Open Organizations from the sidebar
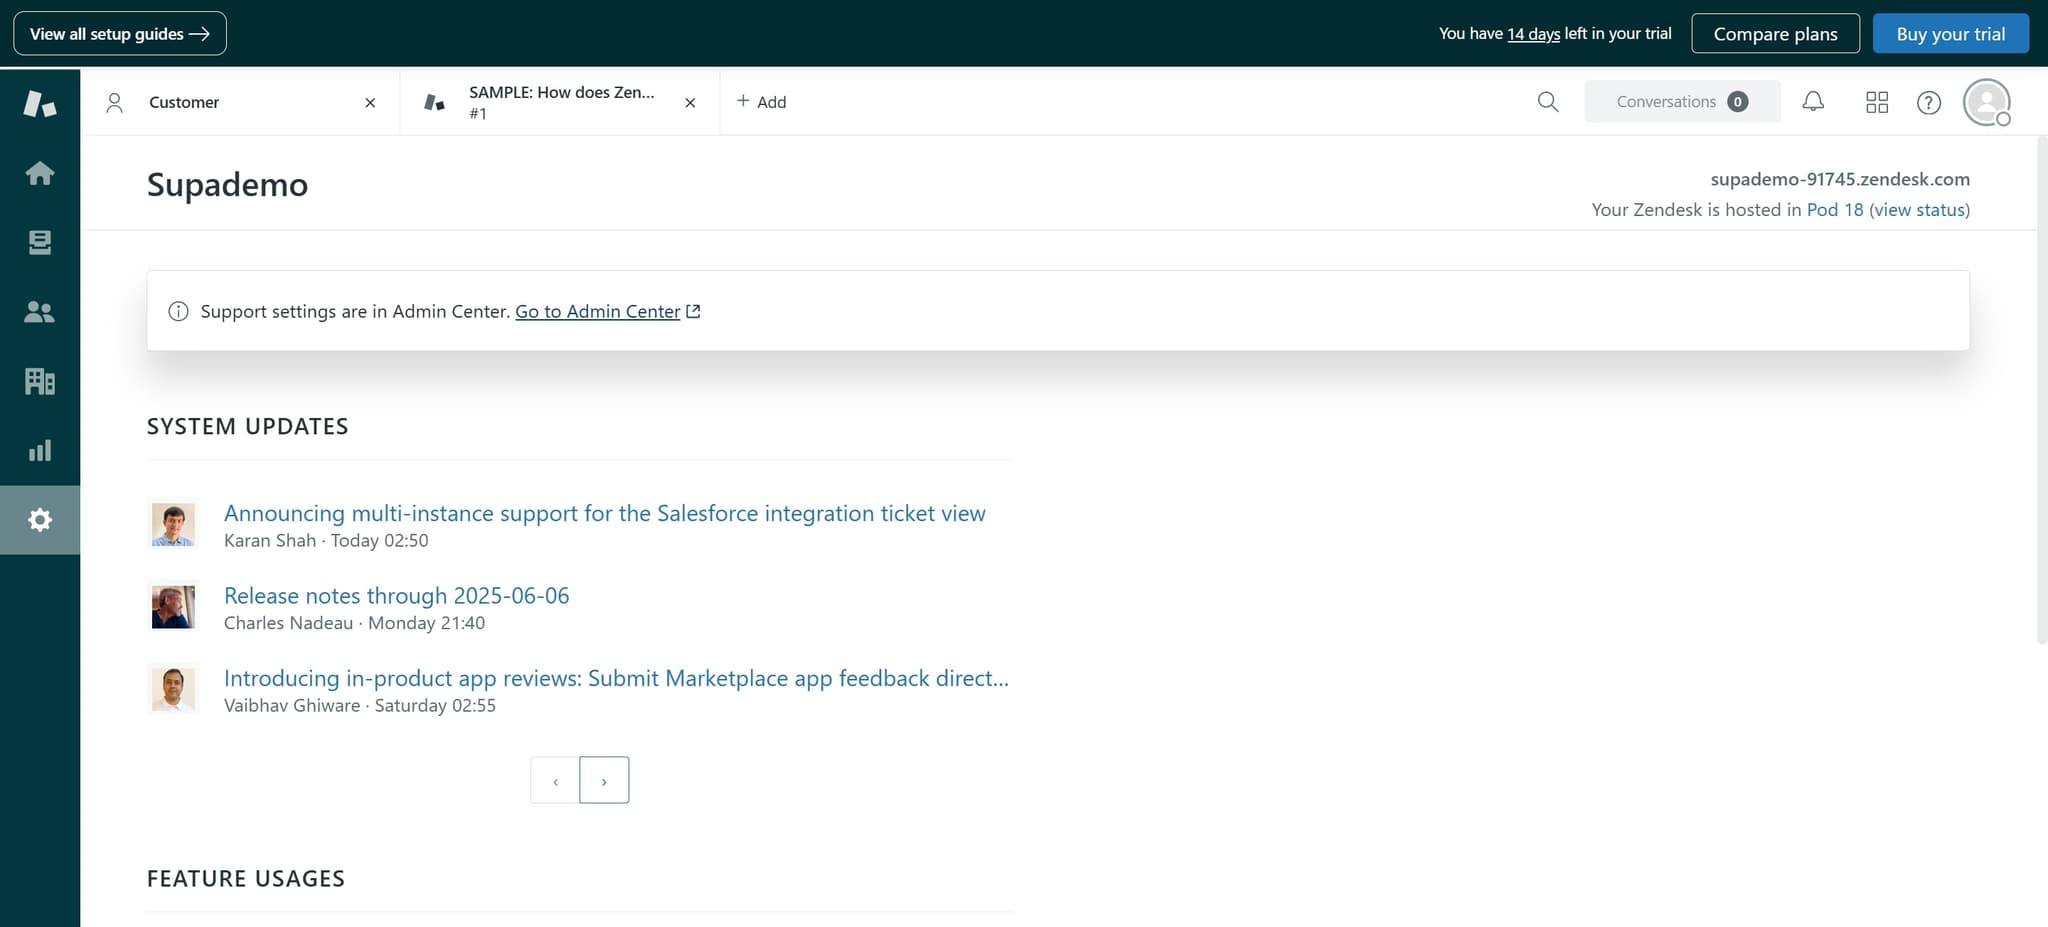Screen dimensions: 2048x927 [40, 381]
